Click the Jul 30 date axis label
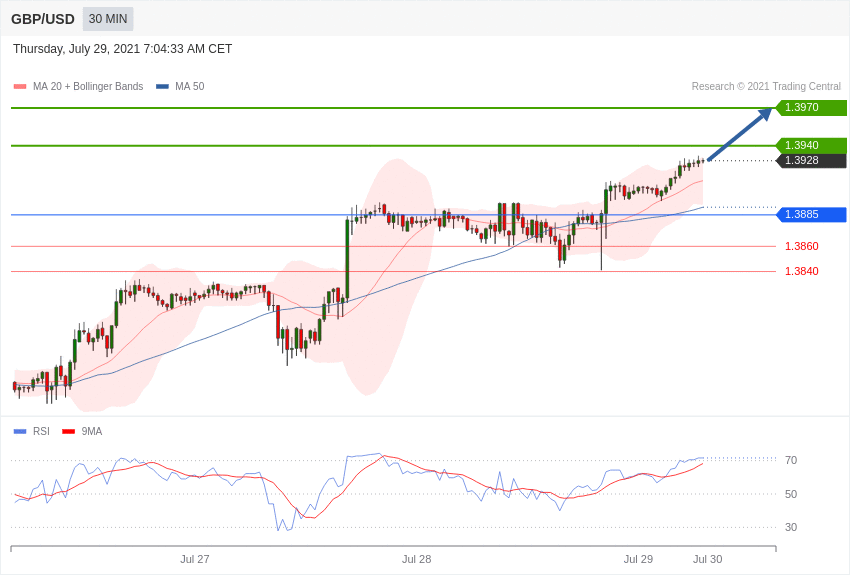The image size is (850, 576). pos(707,559)
